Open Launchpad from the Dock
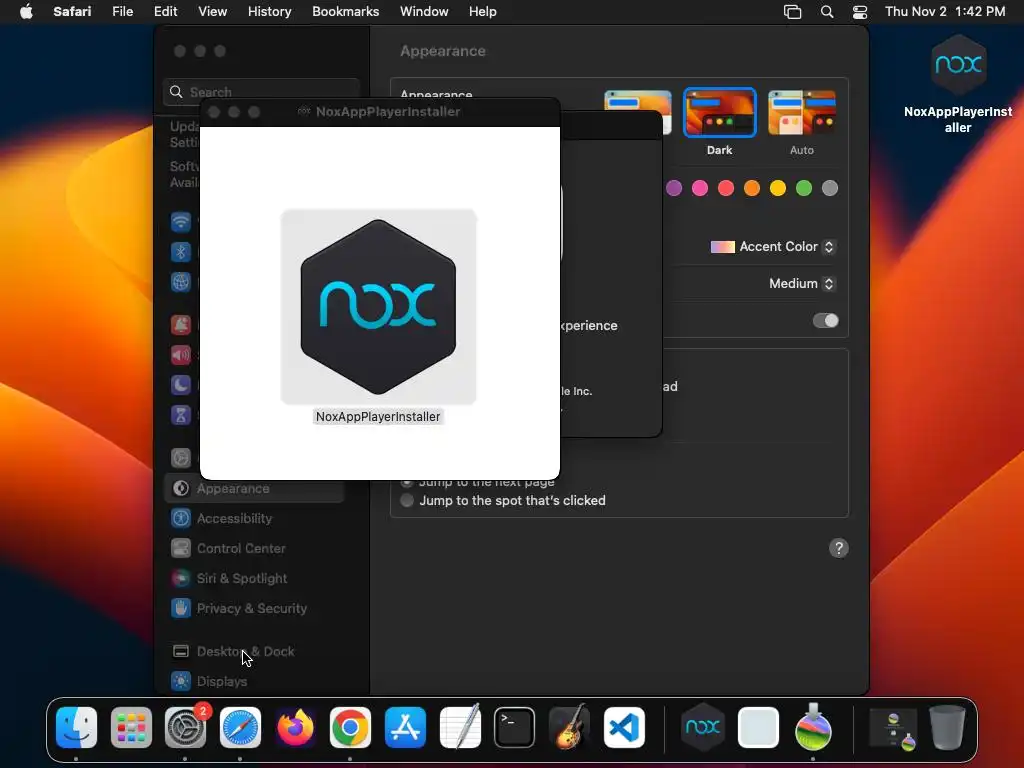Viewport: 1024px width, 768px height. [131, 728]
